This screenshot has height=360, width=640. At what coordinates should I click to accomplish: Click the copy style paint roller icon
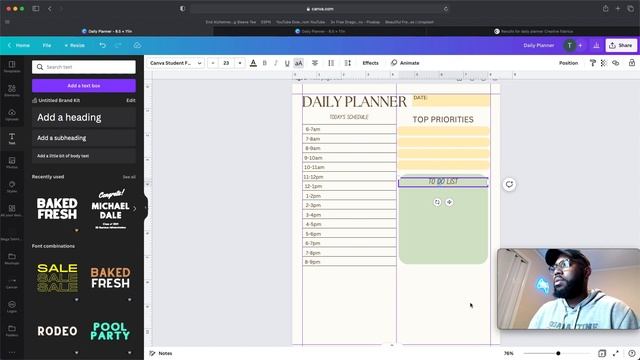[593, 63]
